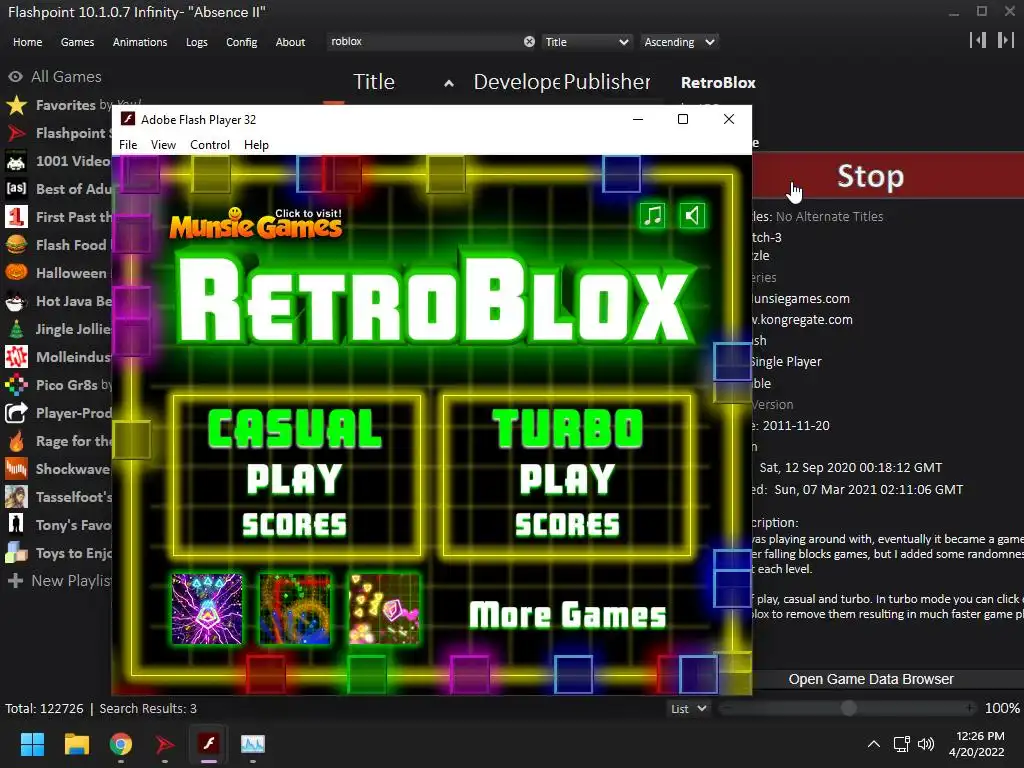The height and width of the screenshot is (768, 1024).
Task: Open the Flashpoint playlist red arrow icon
Action: pyautogui.click(x=16, y=133)
